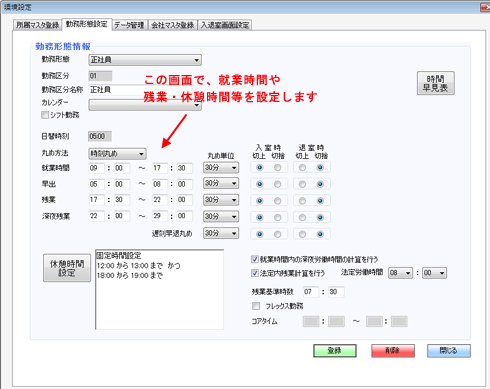Select 入室時 切捨 radio for 残業
This screenshot has height=389, width=490.
tap(277, 201)
